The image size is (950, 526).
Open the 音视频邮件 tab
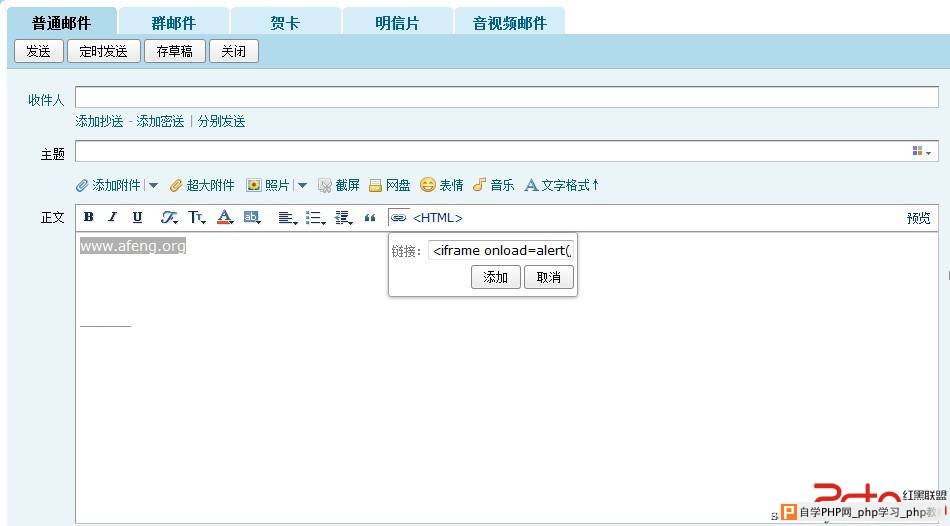[x=510, y=22]
